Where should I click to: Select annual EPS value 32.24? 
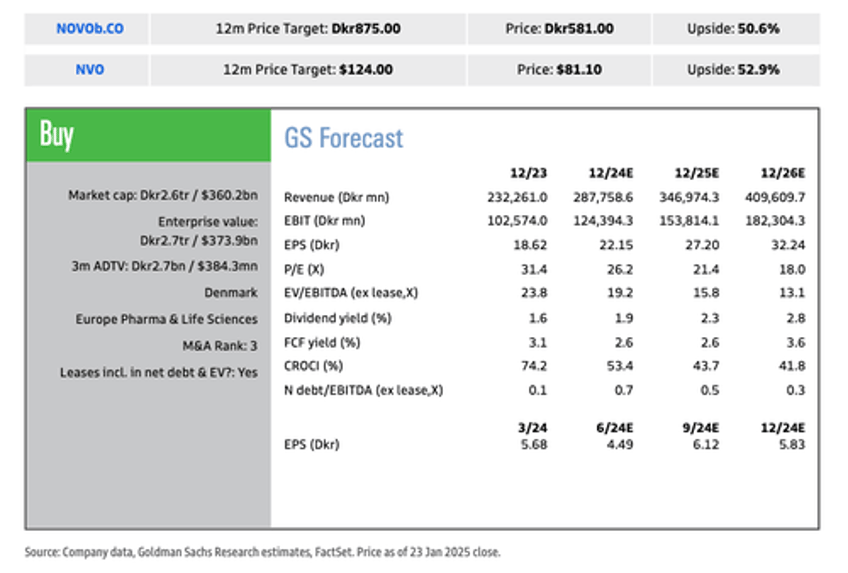click(x=788, y=245)
